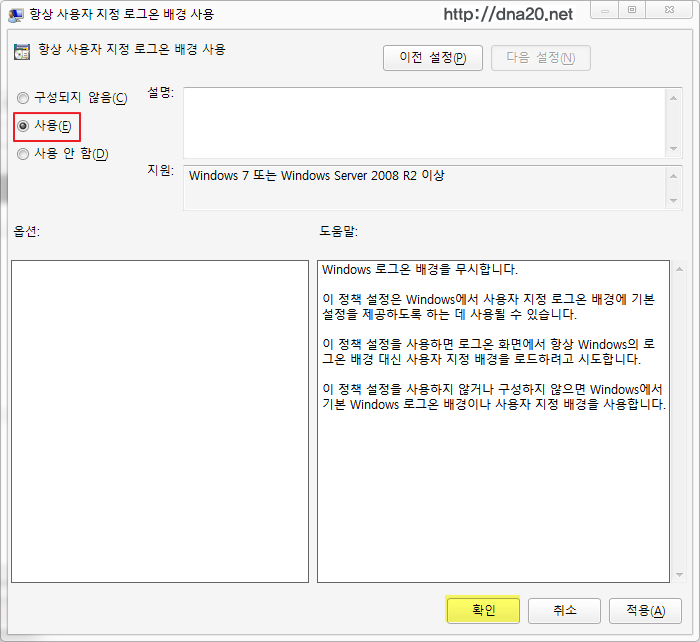Click the 설명 box scroll up arrow
Screen dimensions: 700x642
[673, 98]
